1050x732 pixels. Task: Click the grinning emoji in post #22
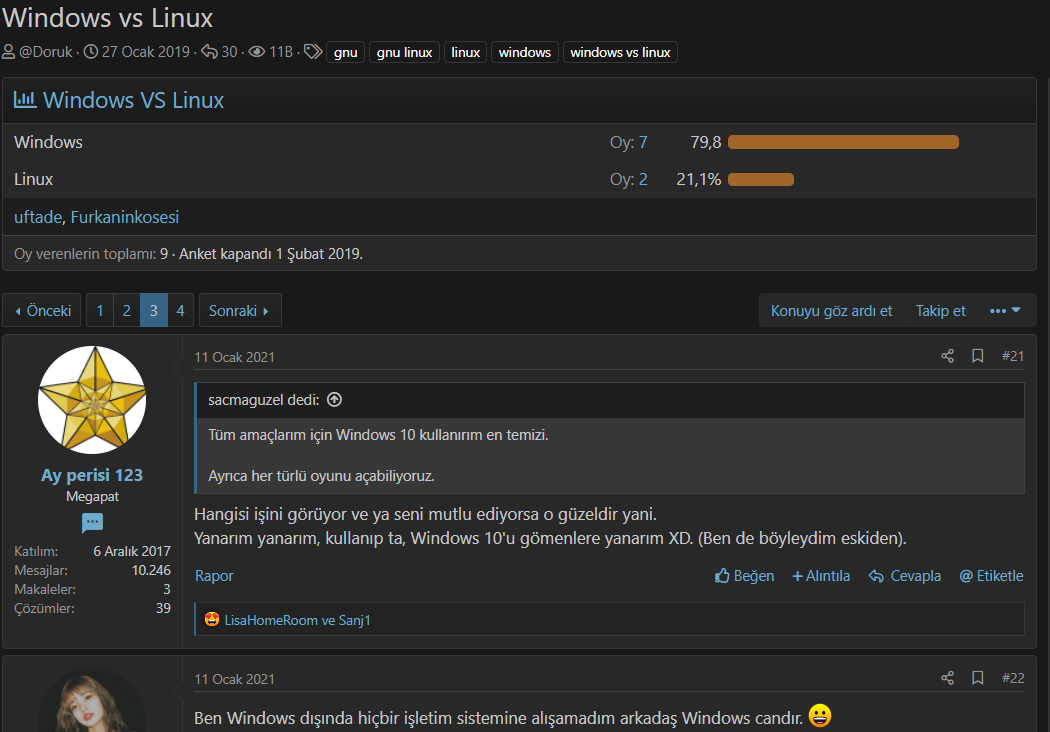[x=820, y=716]
